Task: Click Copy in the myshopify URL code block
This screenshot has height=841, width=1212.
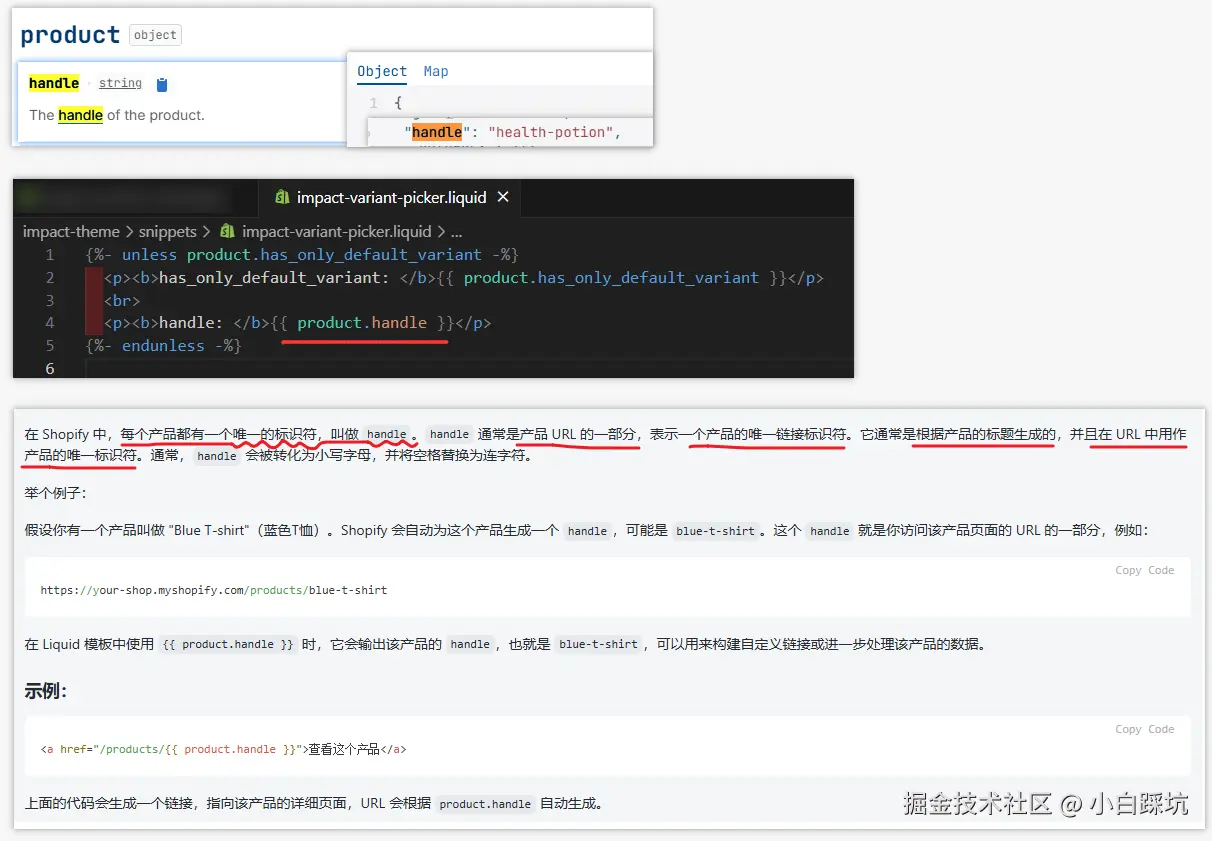Action: point(1128,570)
